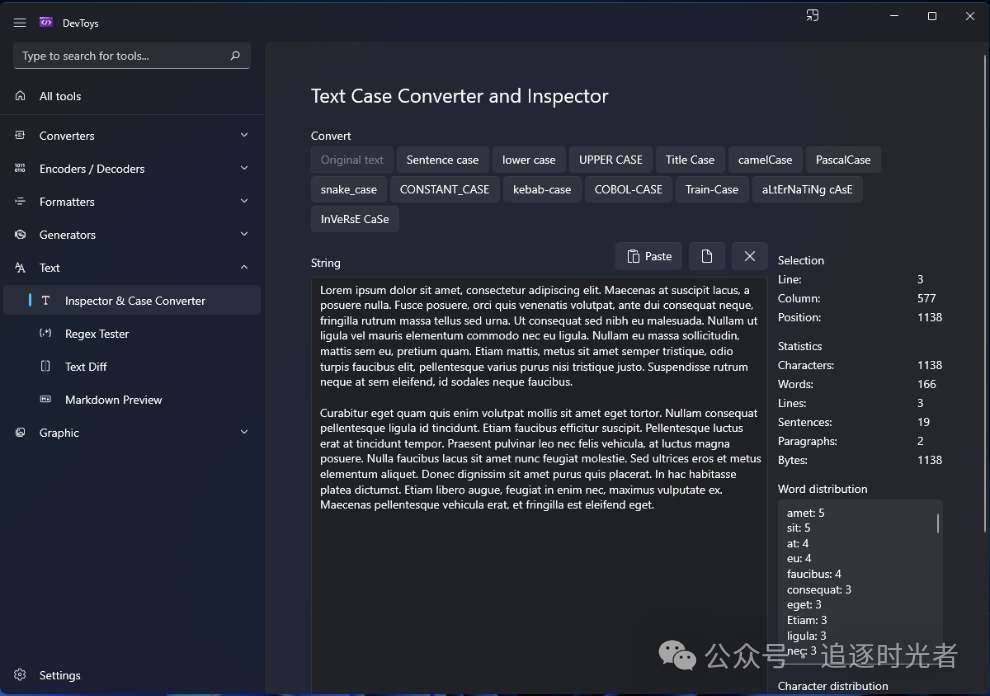
Task: Toggle compact overlay mode icon in title bar
Action: point(813,15)
